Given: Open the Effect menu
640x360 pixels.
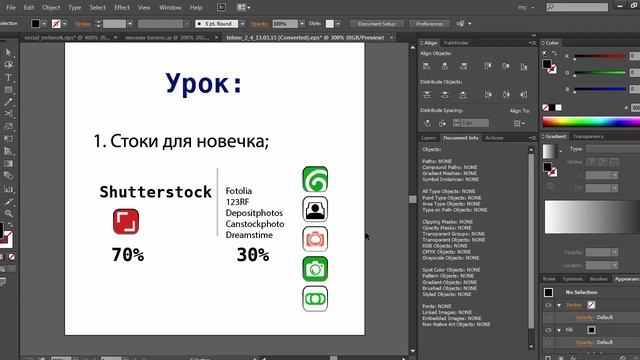Looking at the screenshot, I should click(x=122, y=7).
